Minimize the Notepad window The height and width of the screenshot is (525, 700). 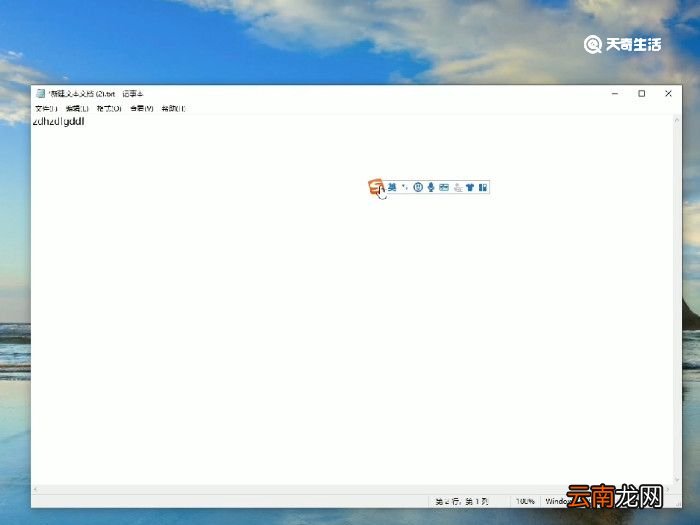(x=615, y=93)
